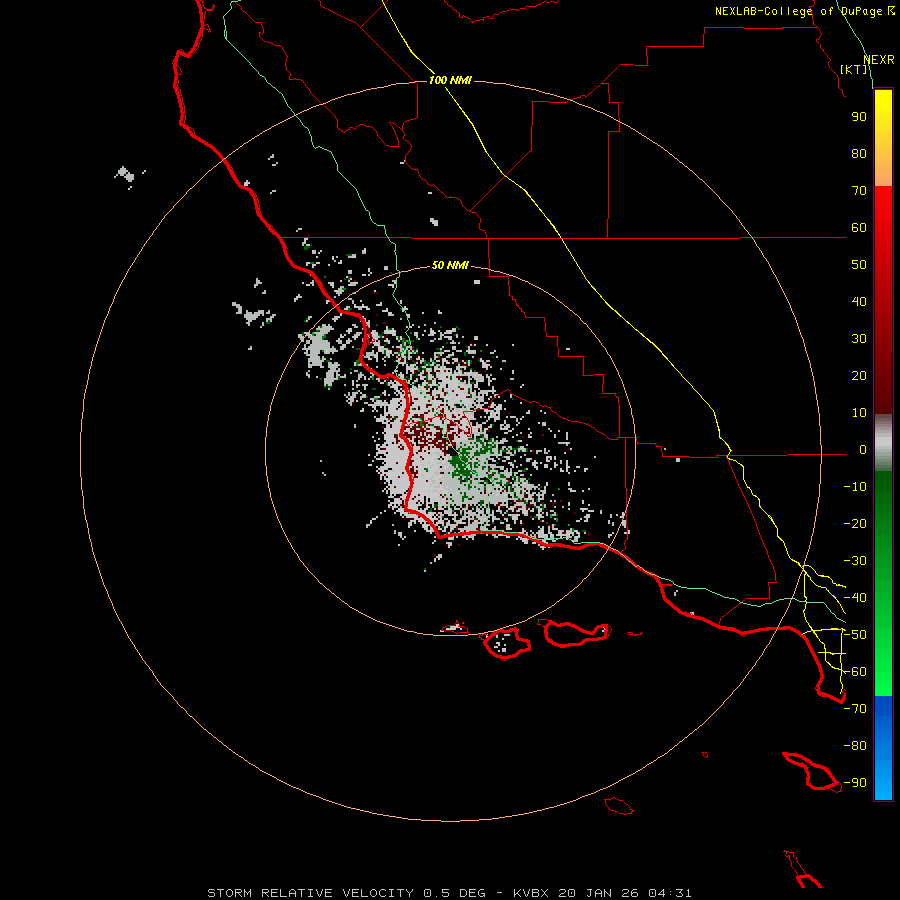Pick the yellow-orange segment of the color bar
900x900 pixels.
coord(883,138)
